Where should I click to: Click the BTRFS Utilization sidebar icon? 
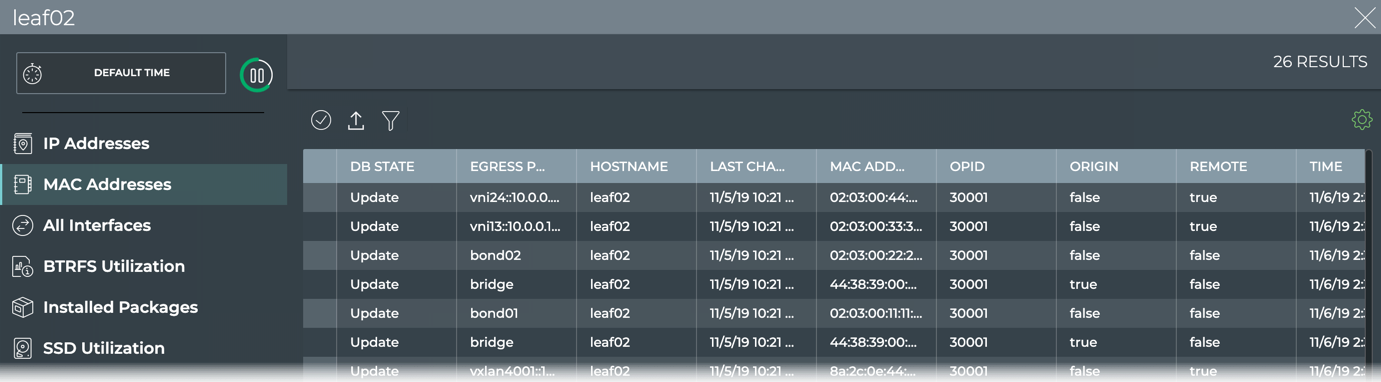tap(22, 267)
